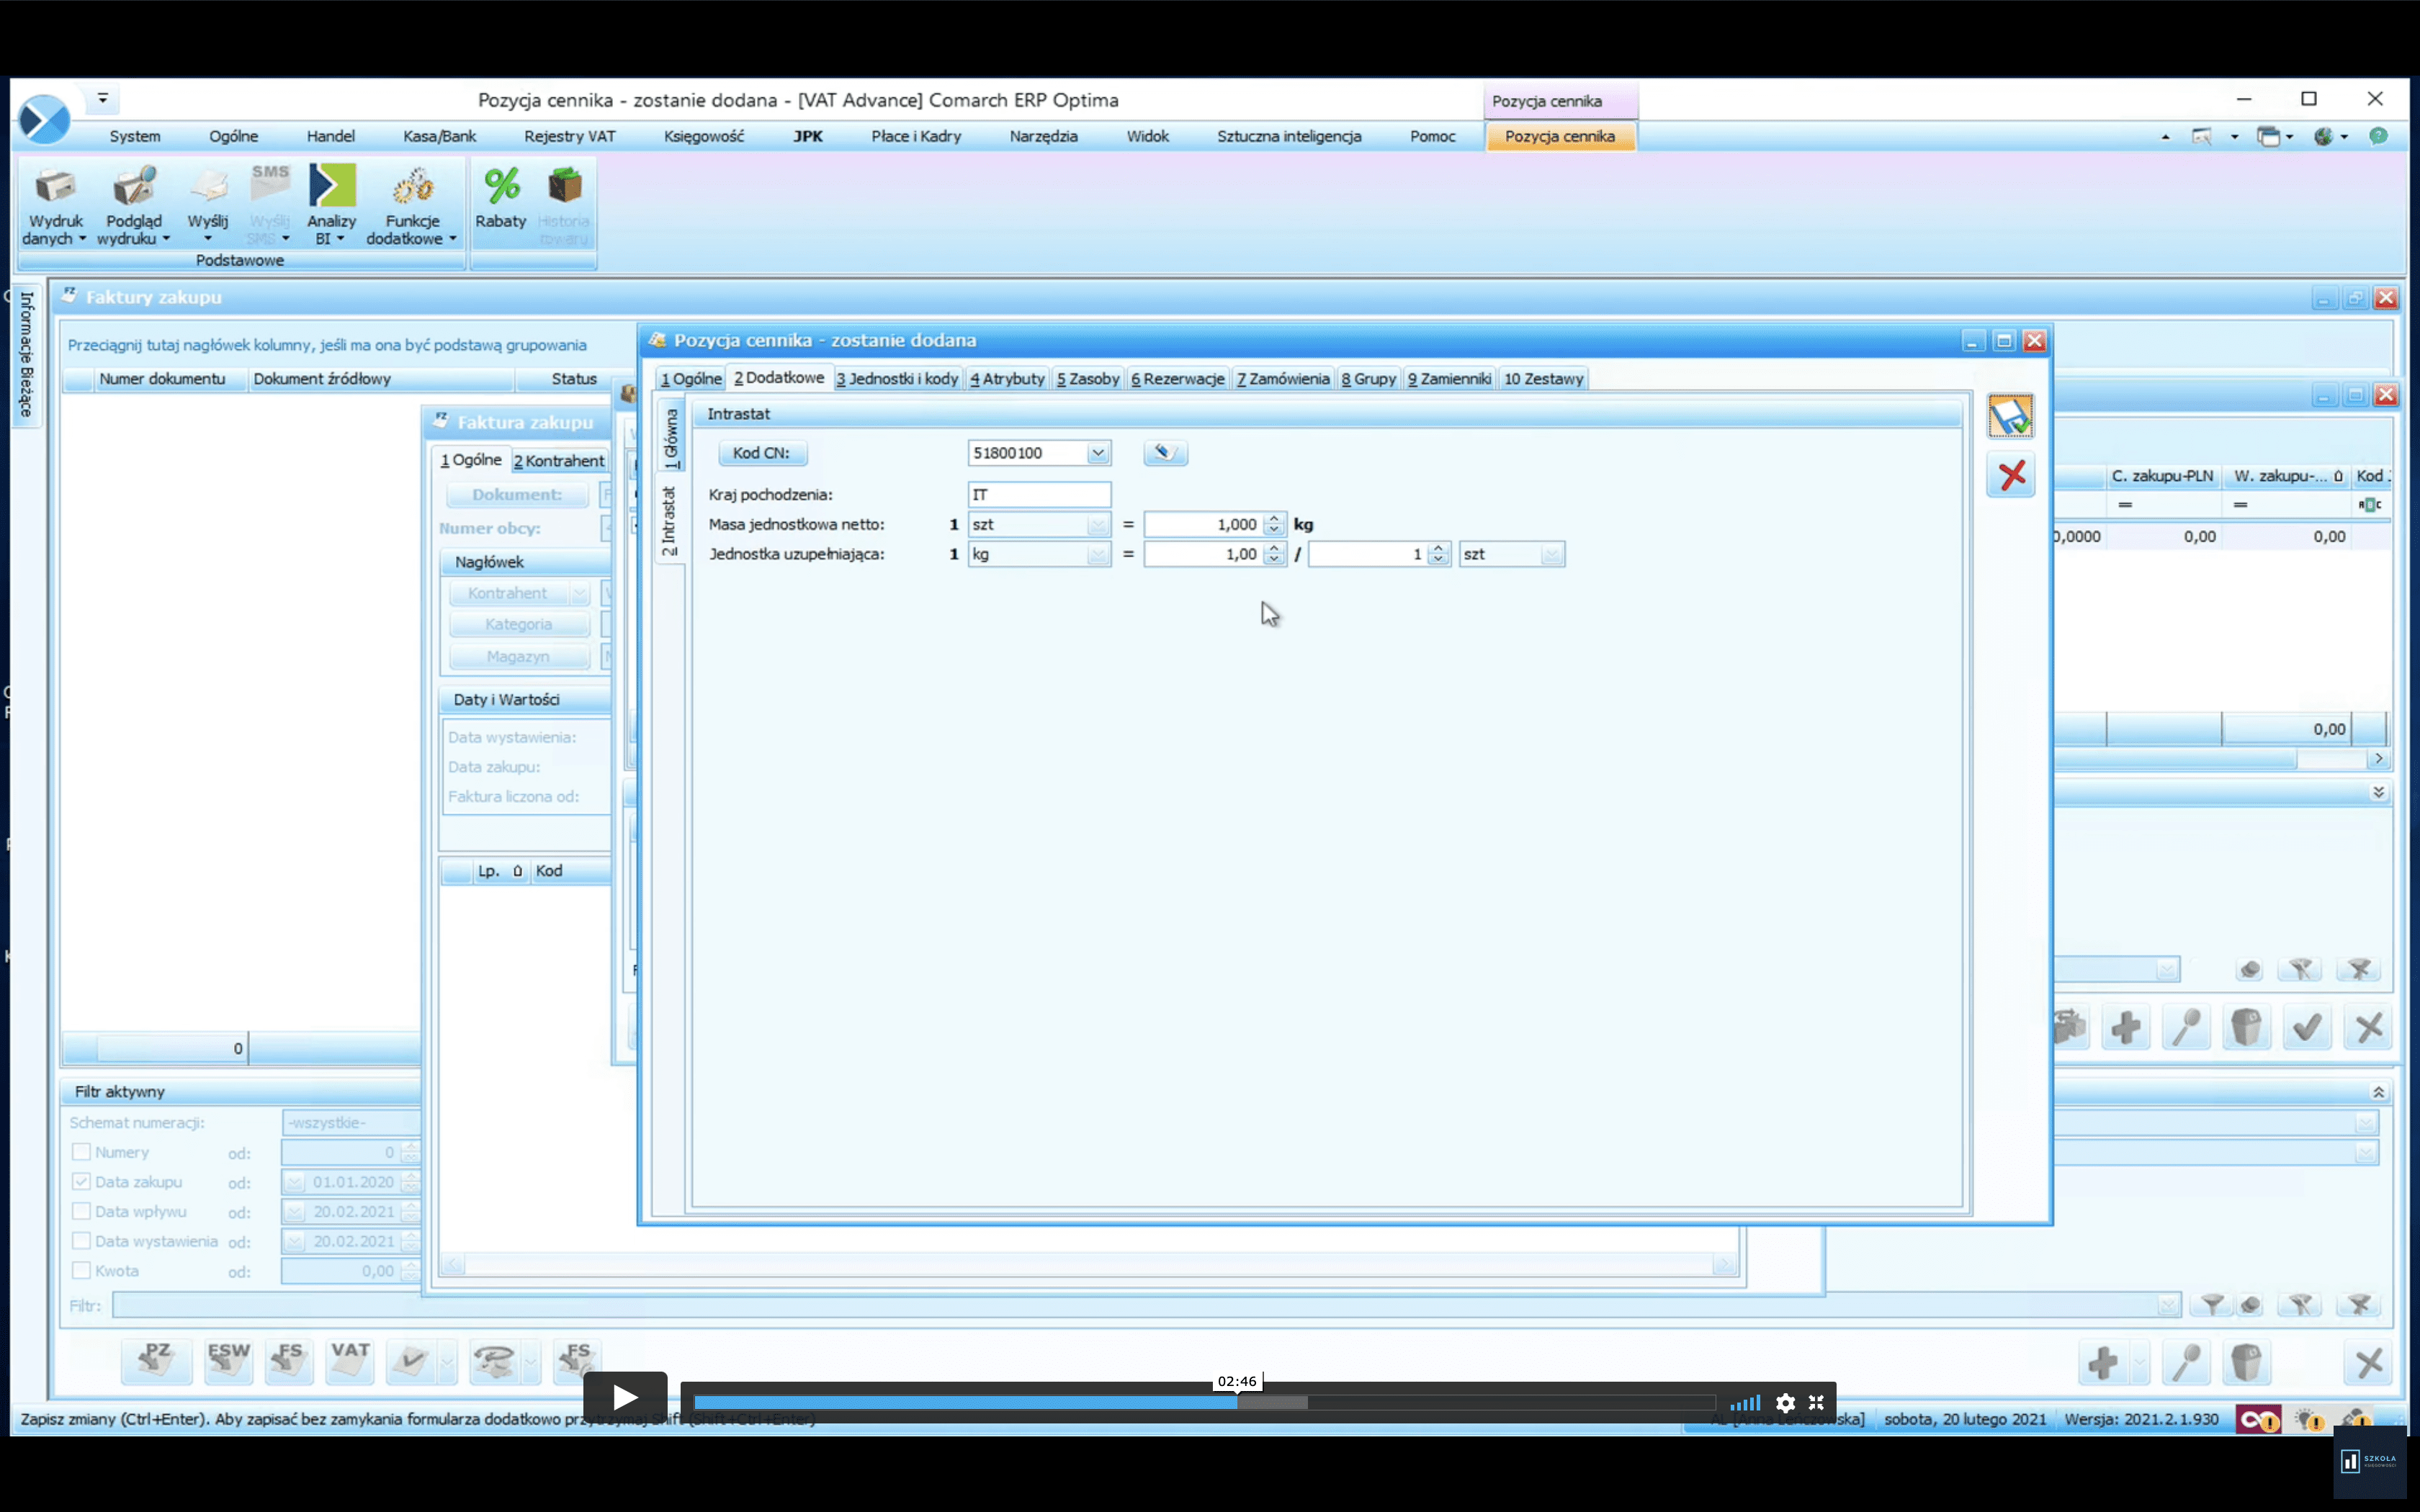Screen dimensions: 2420x1512
Task: Click the plus icon in the invoice items toolbar
Action: tap(2126, 1027)
